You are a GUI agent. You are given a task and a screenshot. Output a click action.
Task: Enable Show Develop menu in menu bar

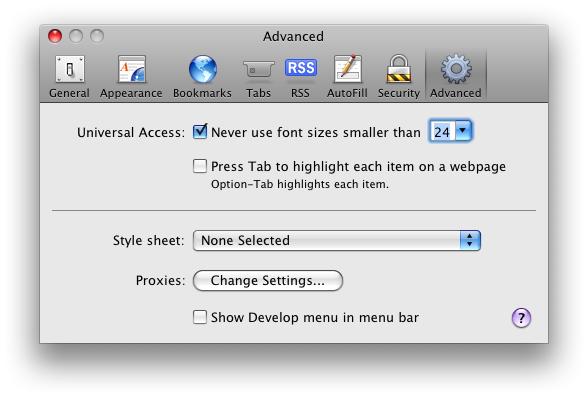click(200, 317)
